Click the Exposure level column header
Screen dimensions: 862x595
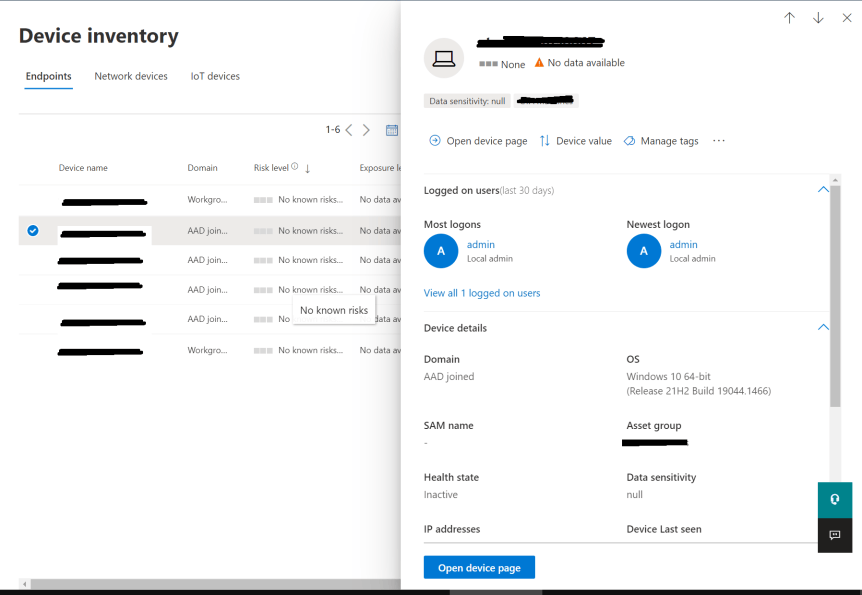(380, 168)
